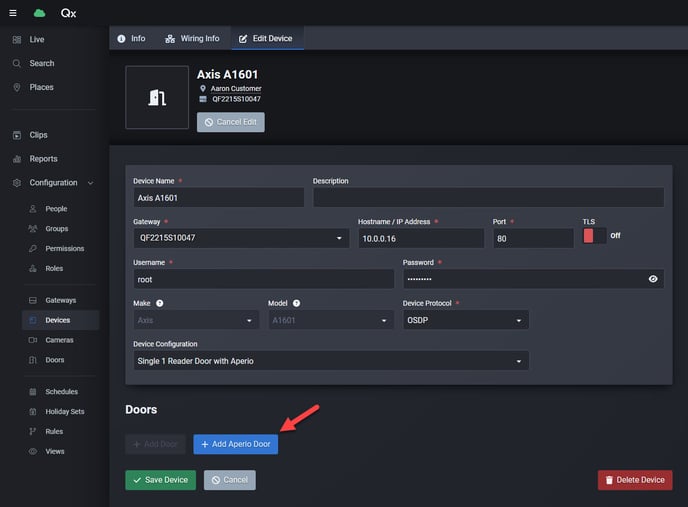Click the Make help question-mark icon
Viewport: 688px width, 507px height.
160,303
